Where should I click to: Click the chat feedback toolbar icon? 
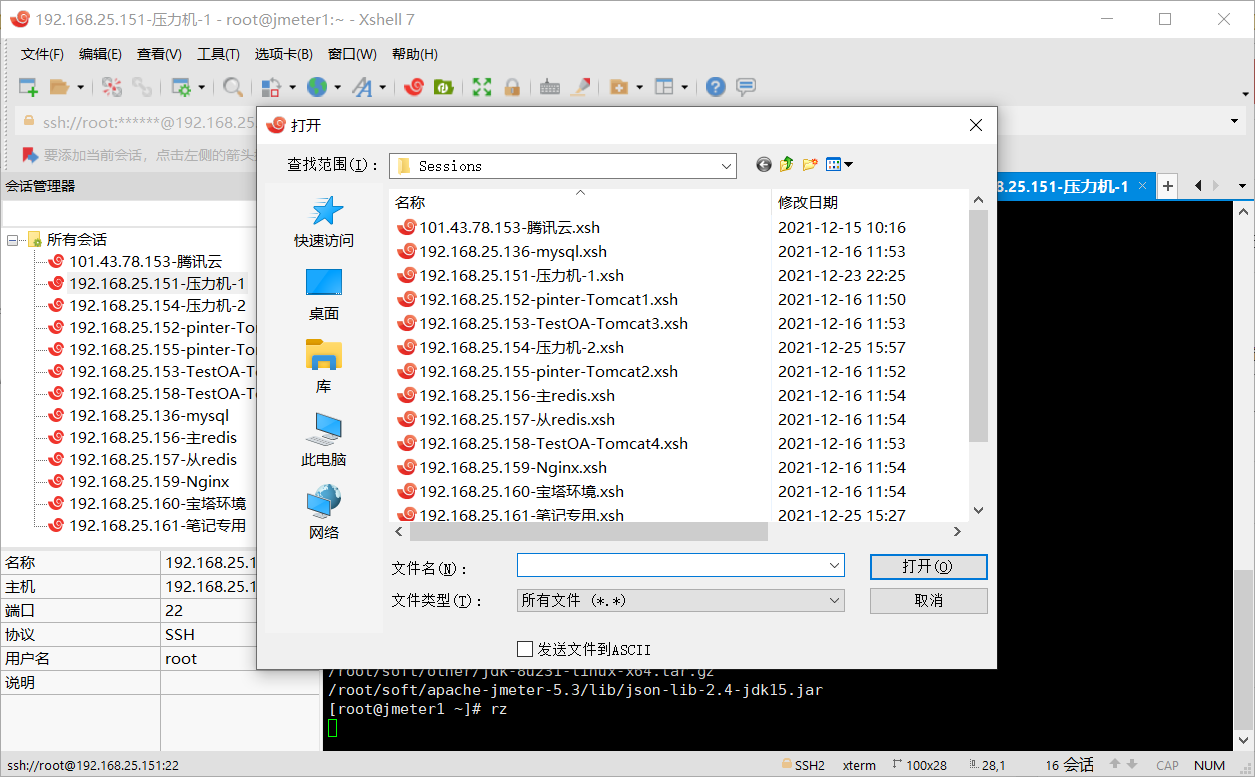746,87
